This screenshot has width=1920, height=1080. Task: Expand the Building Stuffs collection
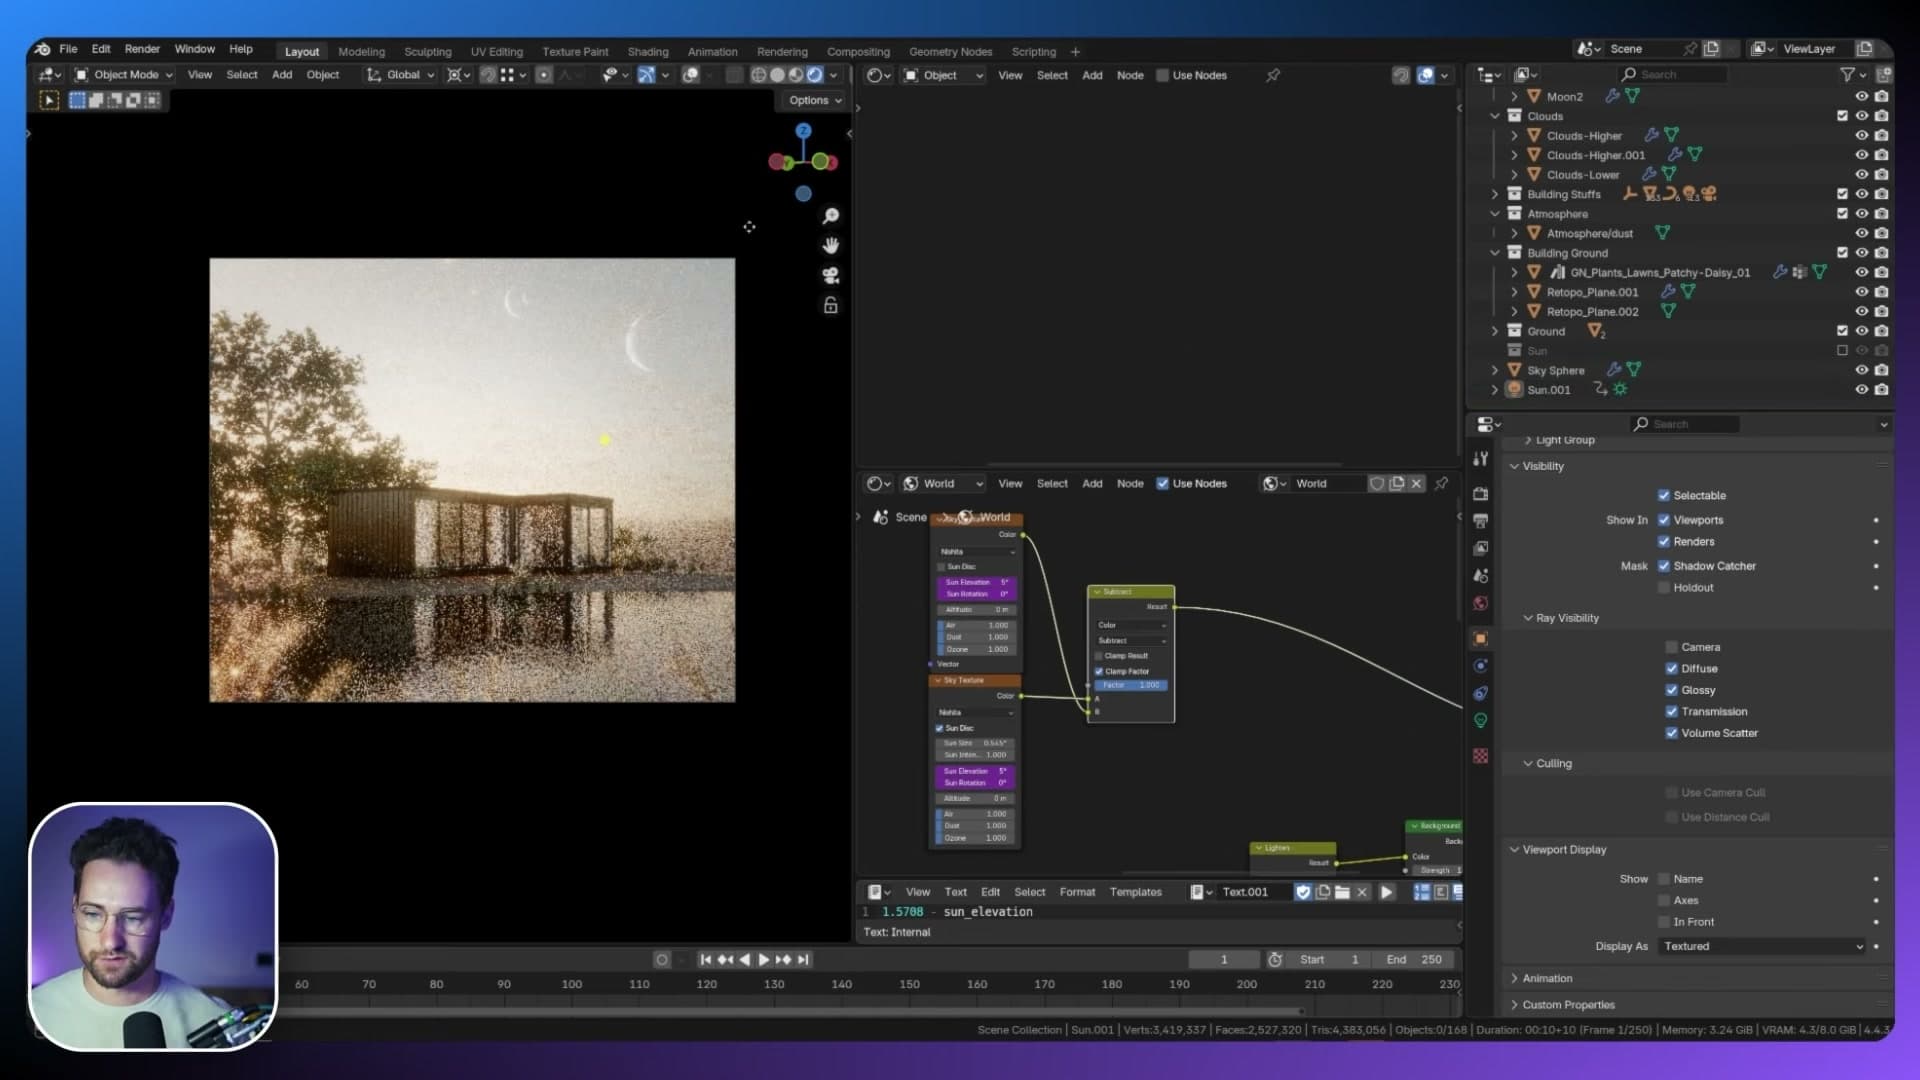point(1495,195)
